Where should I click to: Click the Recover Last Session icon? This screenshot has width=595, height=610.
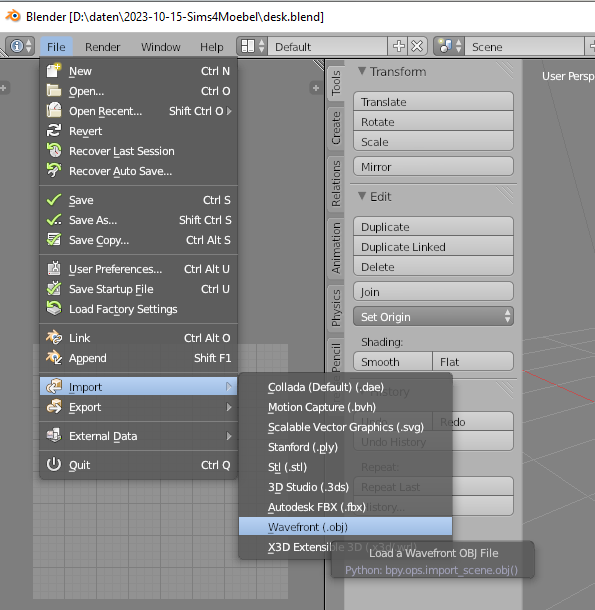coord(54,151)
